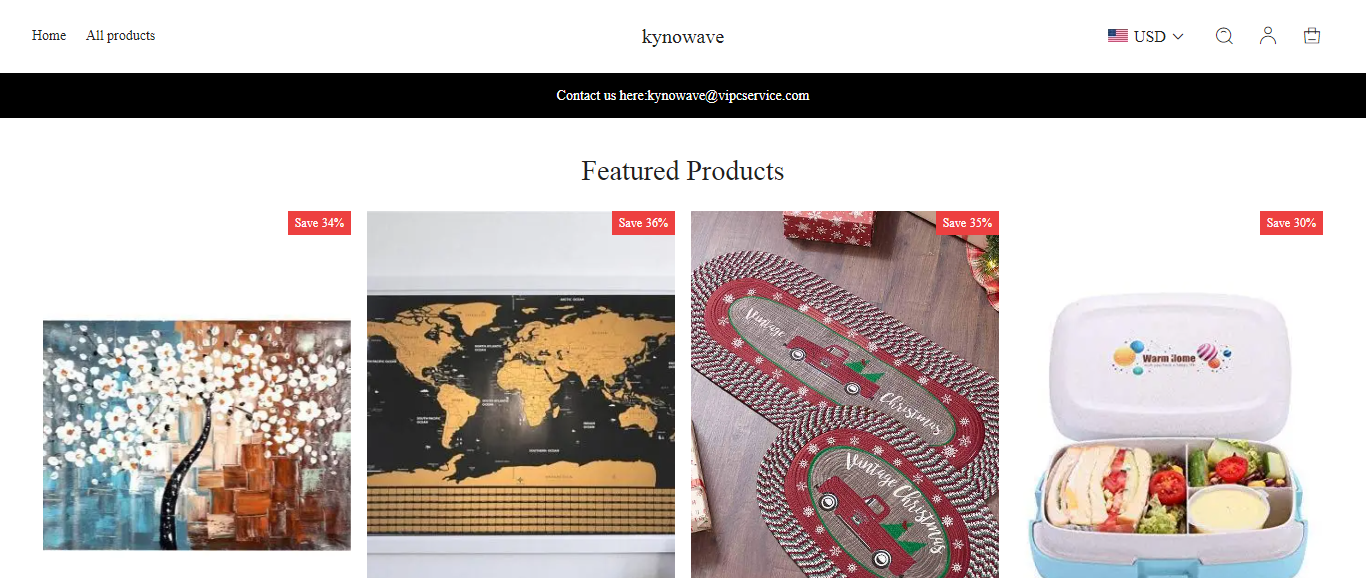Open the user account icon
Viewport: 1366px width, 578px height.
[x=1268, y=36]
